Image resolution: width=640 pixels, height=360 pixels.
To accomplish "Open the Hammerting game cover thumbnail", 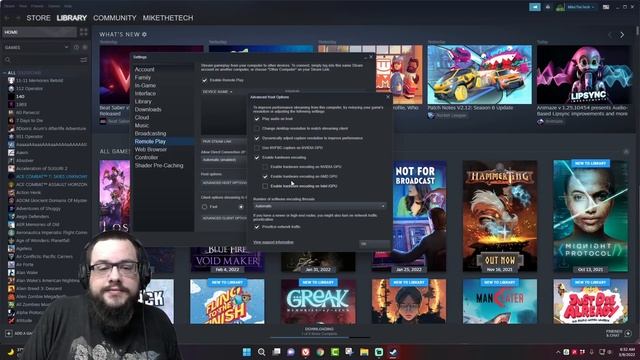I will pyautogui.click(x=500, y=216).
